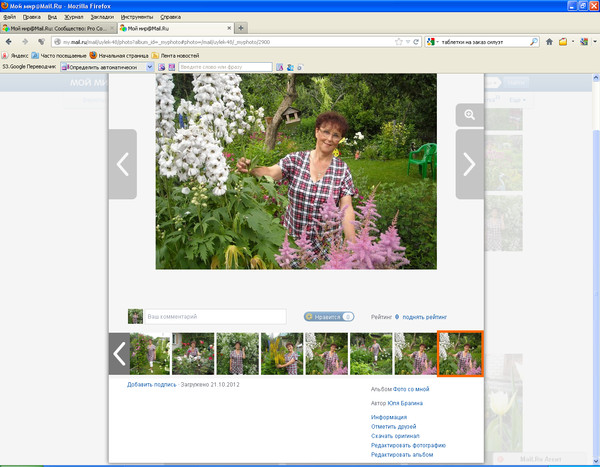Image resolution: width=600 pixels, height=467 pixels.
Task: Click the Загружено 21.10.2012 upload date text
Action: [x=210, y=384]
